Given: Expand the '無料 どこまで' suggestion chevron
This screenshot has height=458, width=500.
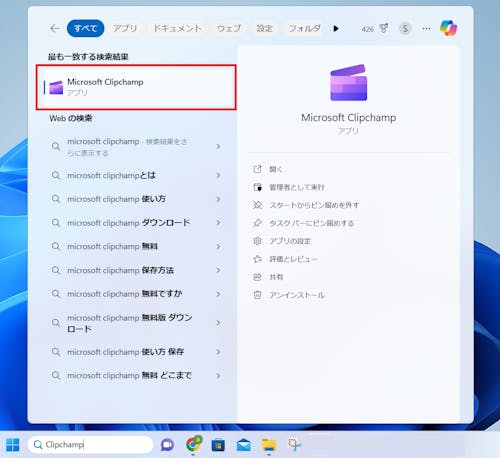Looking at the screenshot, I should point(218,375).
